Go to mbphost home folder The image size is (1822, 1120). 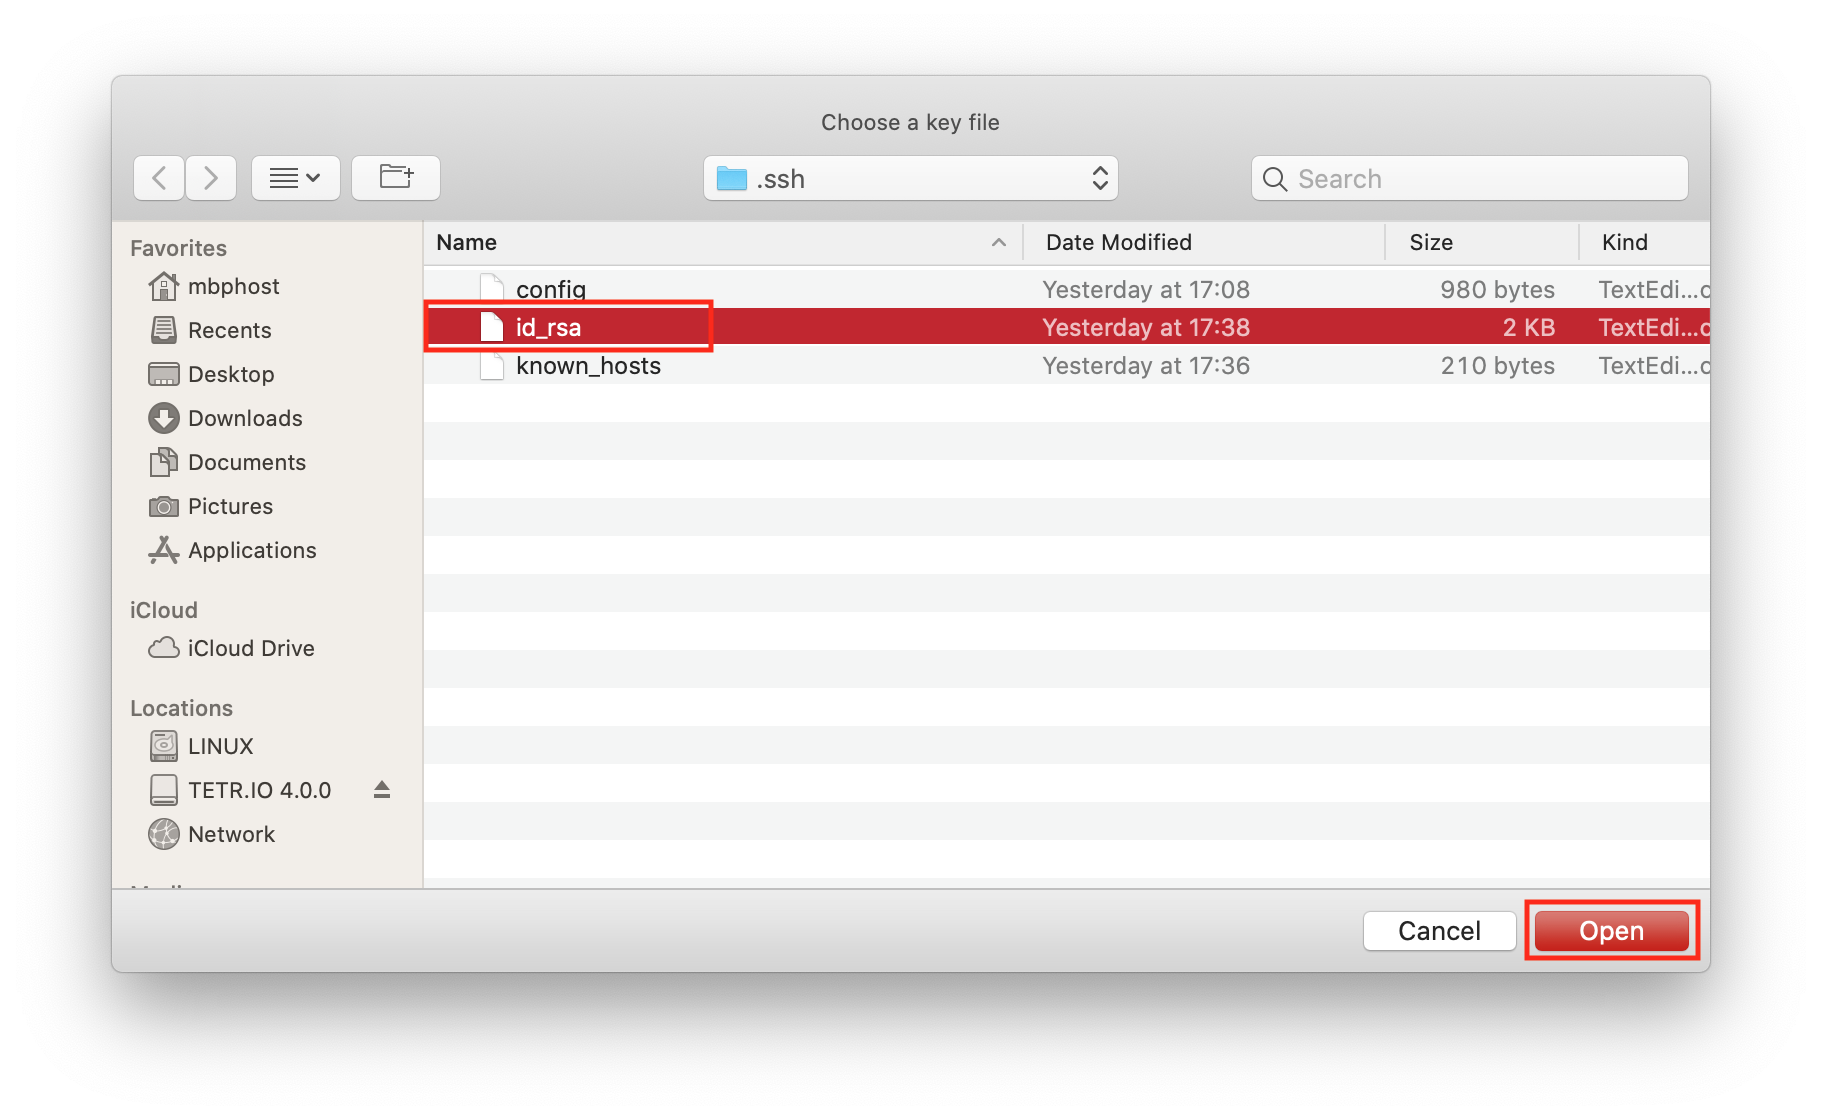(x=233, y=286)
